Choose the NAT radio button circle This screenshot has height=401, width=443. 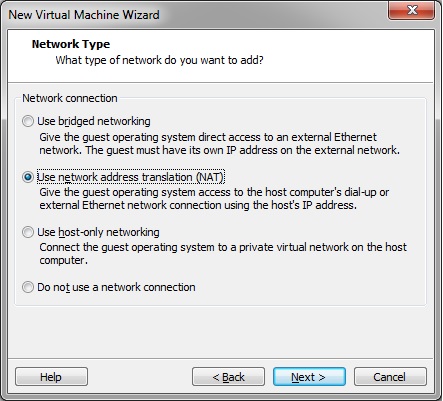click(28, 177)
